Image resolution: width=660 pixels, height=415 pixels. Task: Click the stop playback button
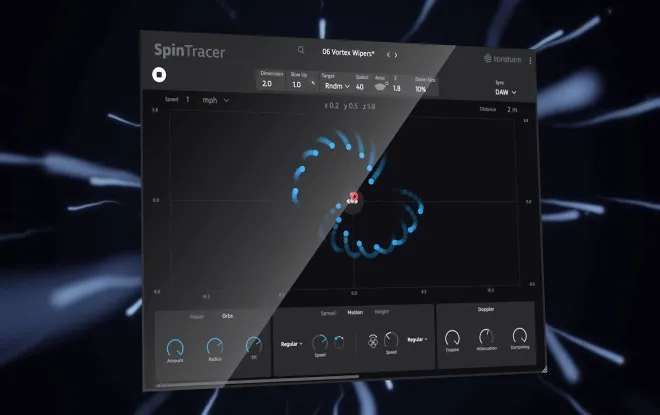(x=159, y=74)
